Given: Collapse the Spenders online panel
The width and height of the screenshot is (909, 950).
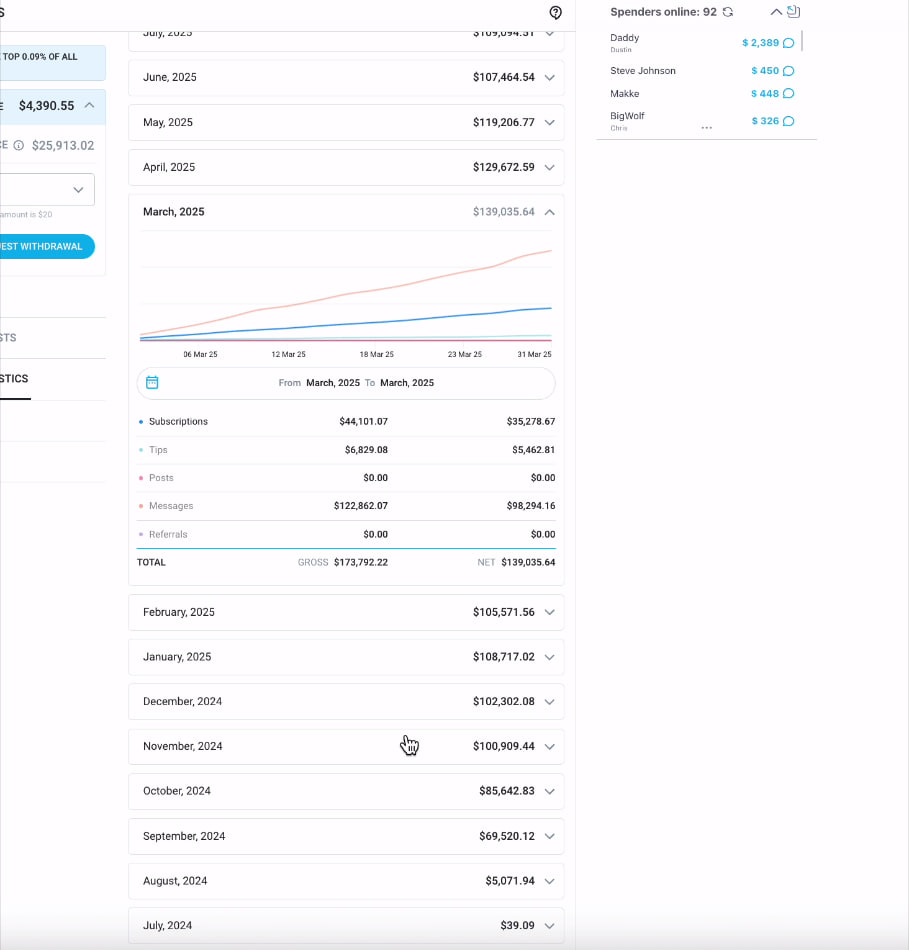Looking at the screenshot, I should point(775,12).
